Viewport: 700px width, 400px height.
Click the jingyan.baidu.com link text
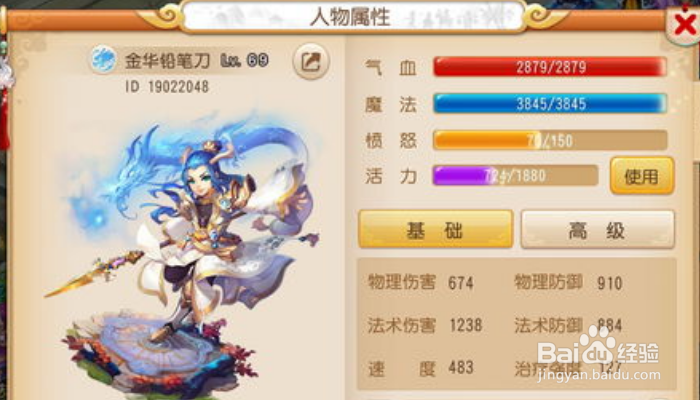tap(598, 375)
